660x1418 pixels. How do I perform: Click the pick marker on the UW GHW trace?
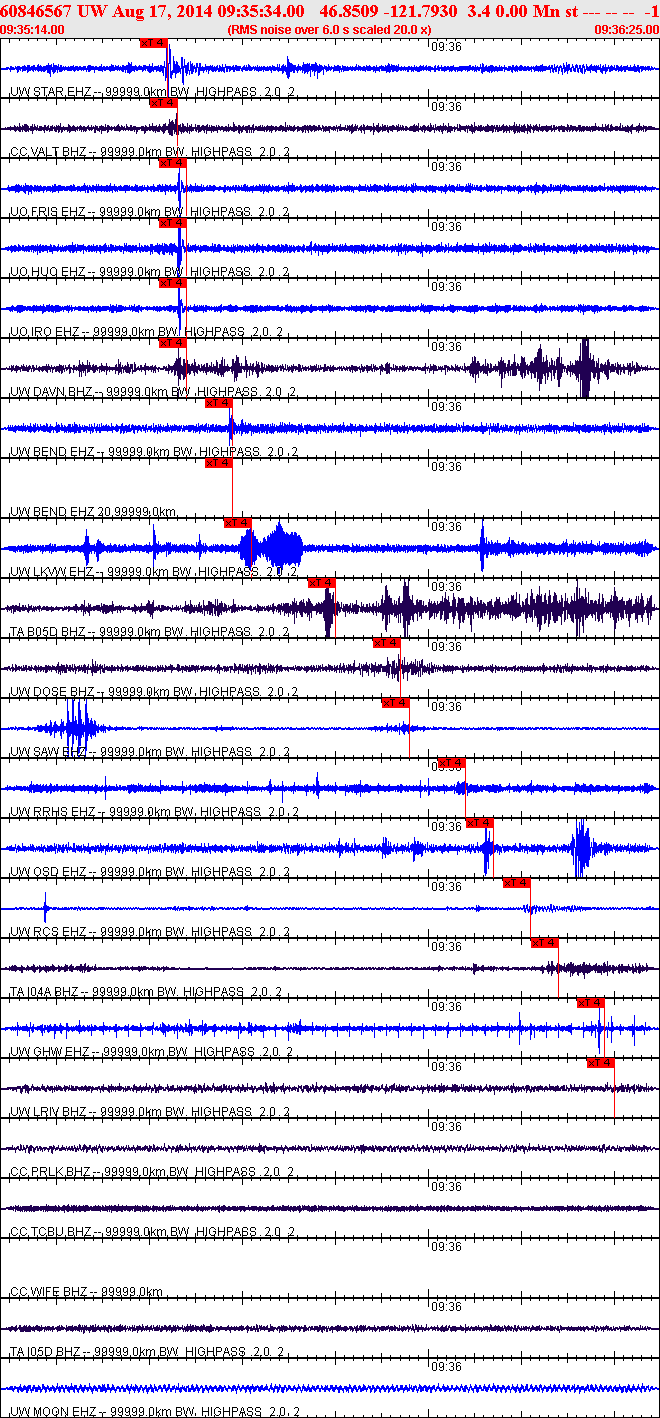[591, 1003]
